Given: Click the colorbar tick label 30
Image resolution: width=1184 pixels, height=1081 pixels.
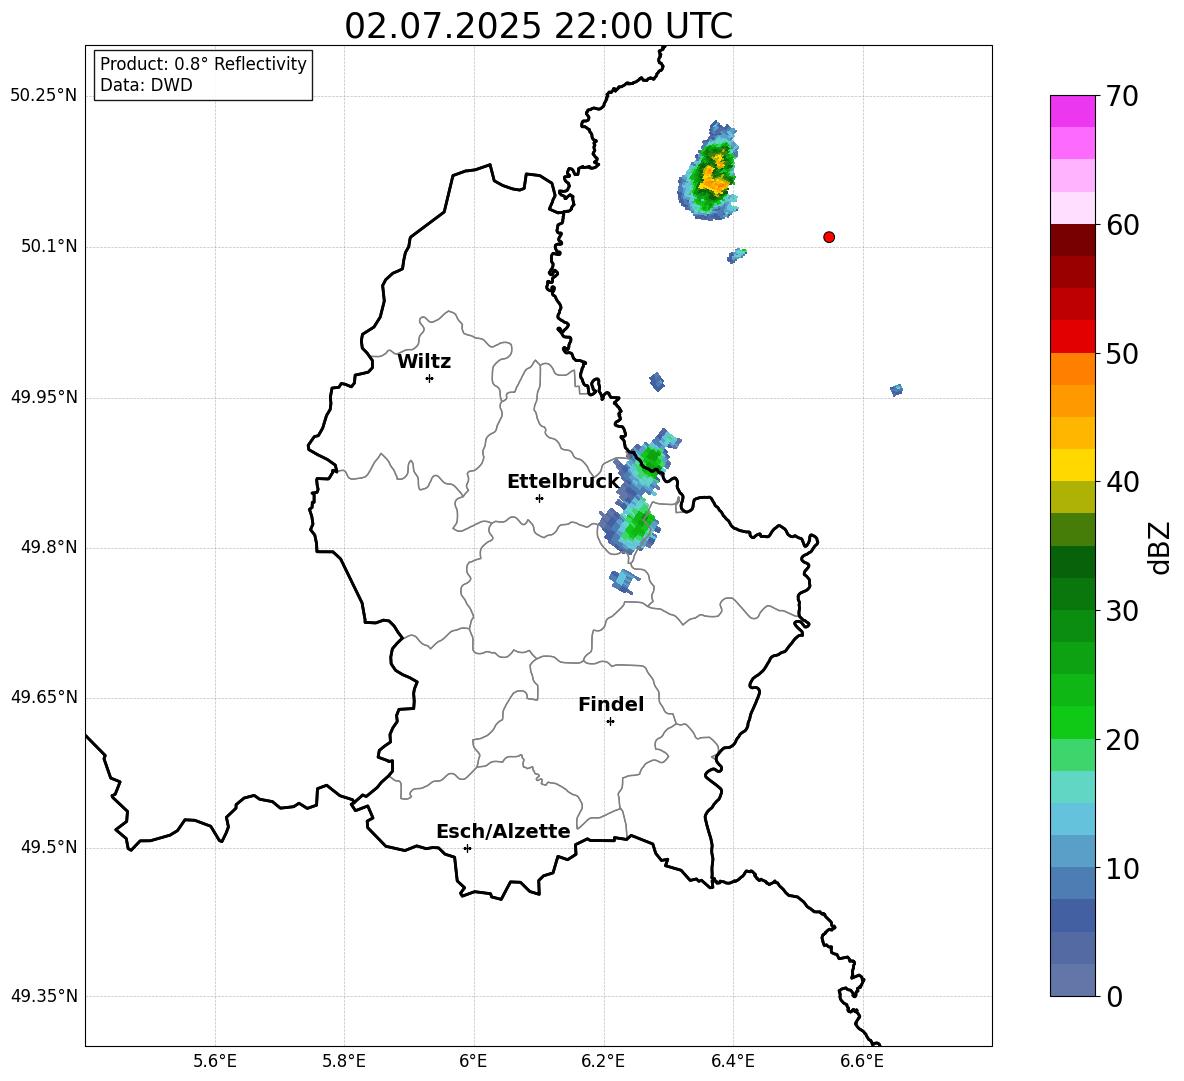Looking at the screenshot, I should click(x=1122, y=611).
